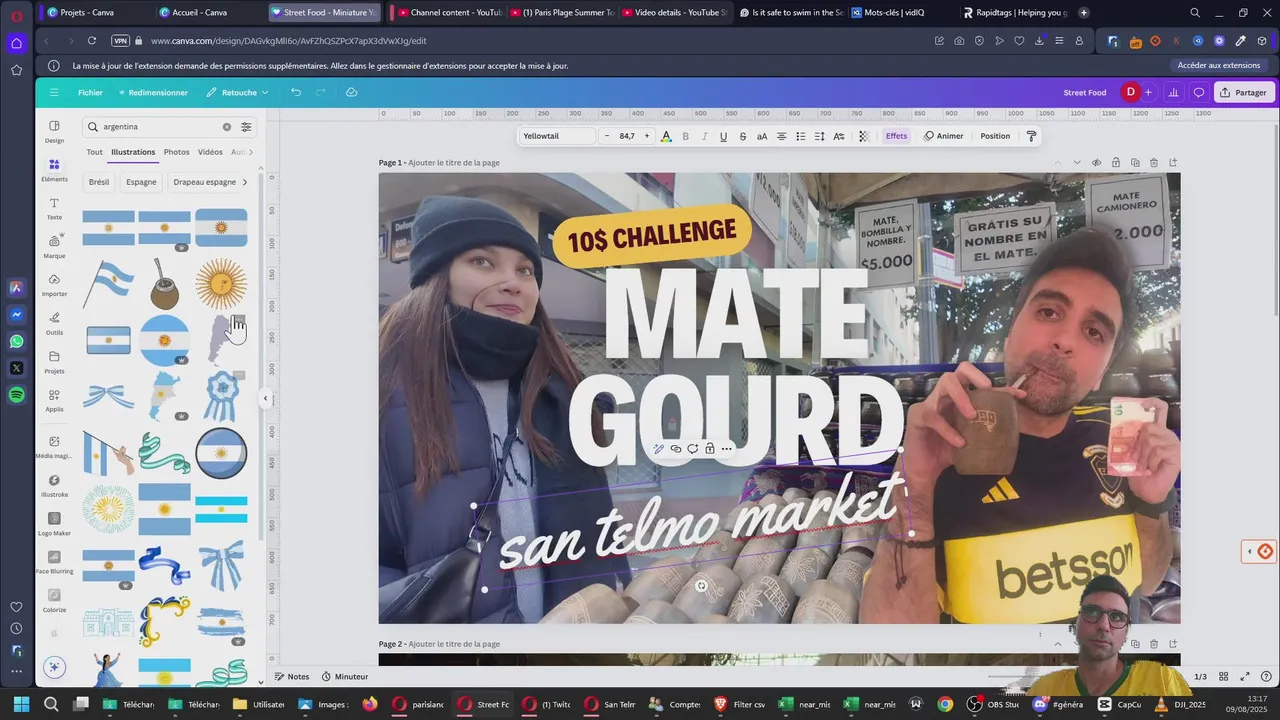Screen dimensions: 1280x720
Task: Select the Espagne suggestion chip
Action: click(141, 182)
